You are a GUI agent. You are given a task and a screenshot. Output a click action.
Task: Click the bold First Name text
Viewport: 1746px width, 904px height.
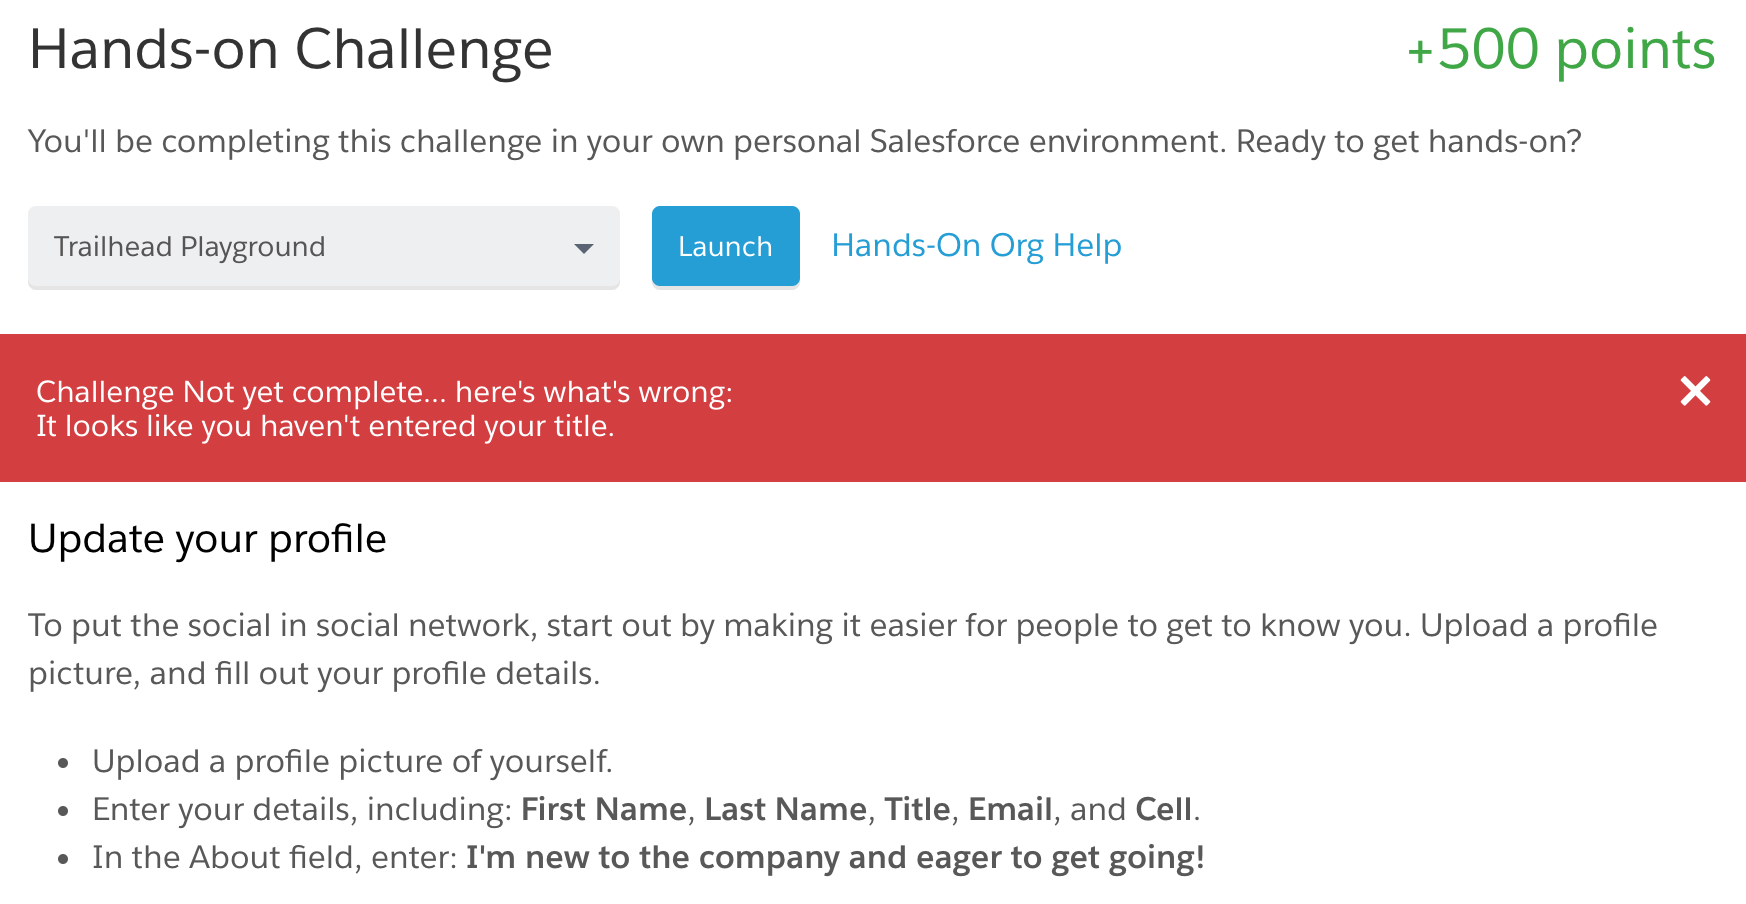(604, 809)
